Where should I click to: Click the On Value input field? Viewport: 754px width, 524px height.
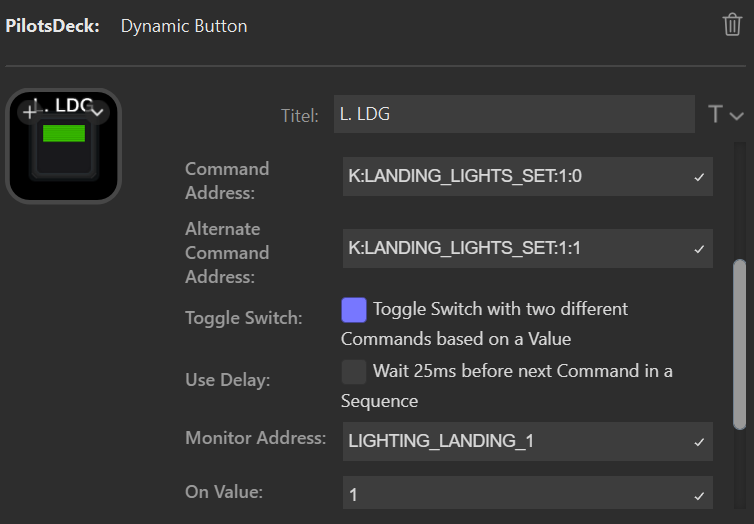[x=514, y=495]
